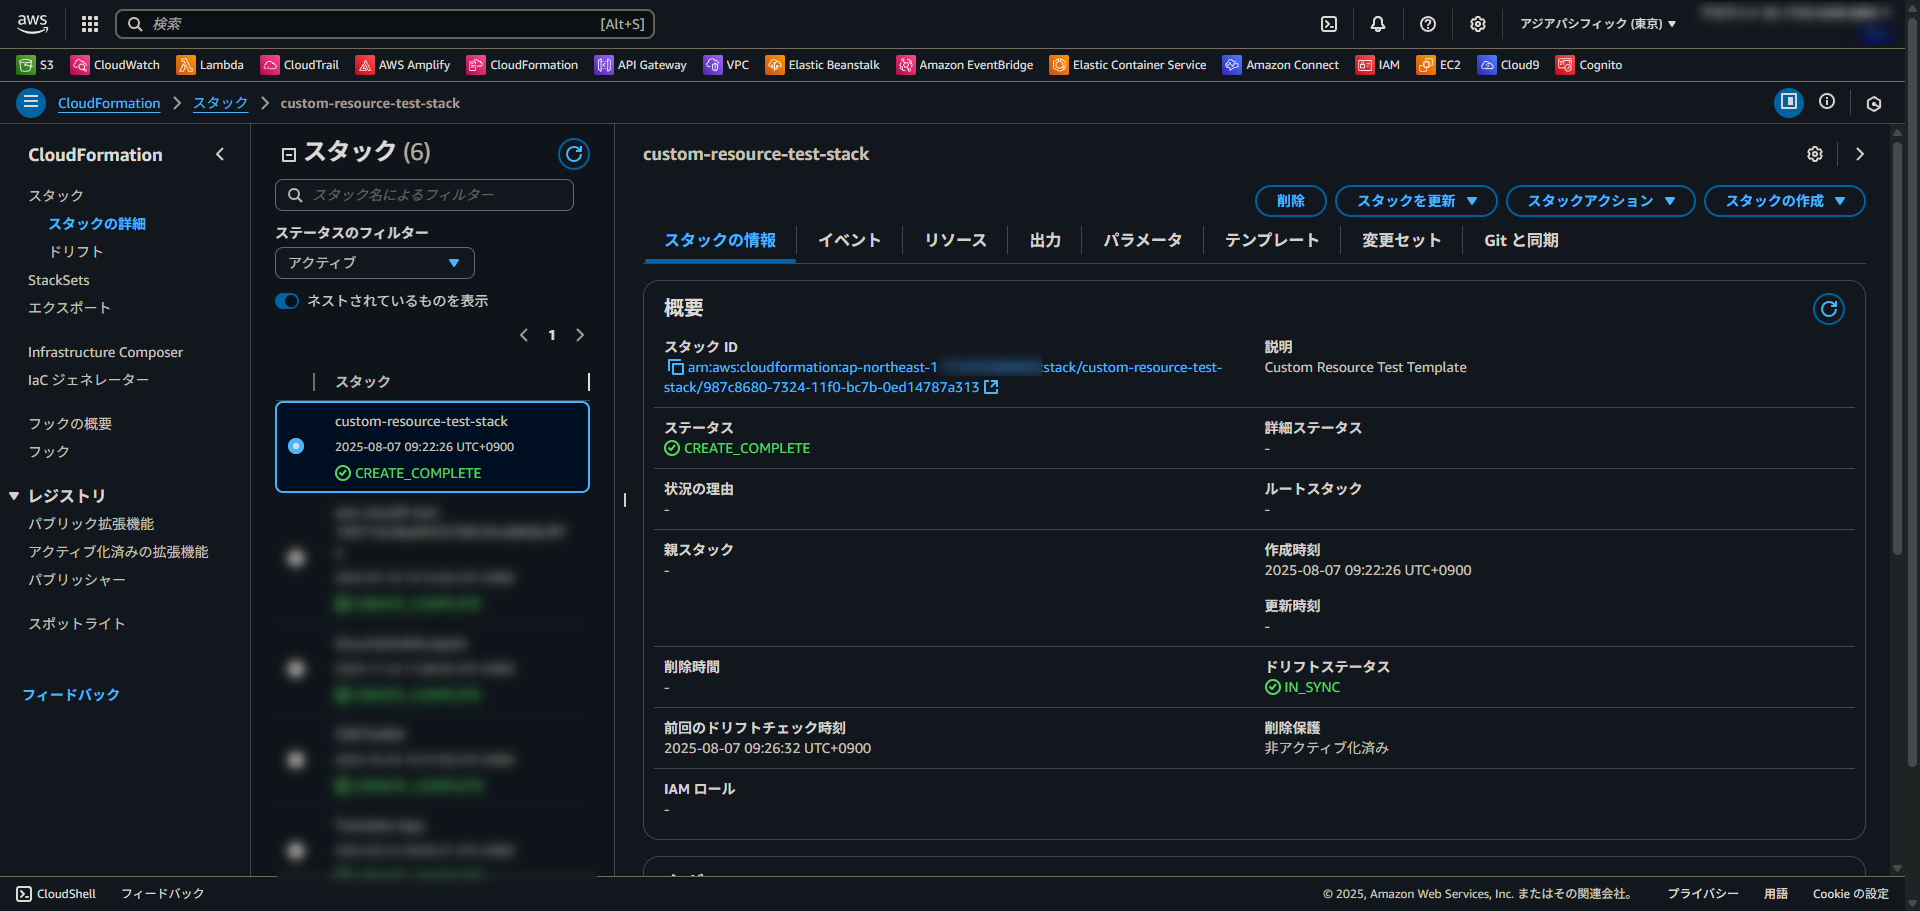Screen dimensions: 1920x911
Task: Open Cookie の設定 in footer
Action: click(1851, 894)
